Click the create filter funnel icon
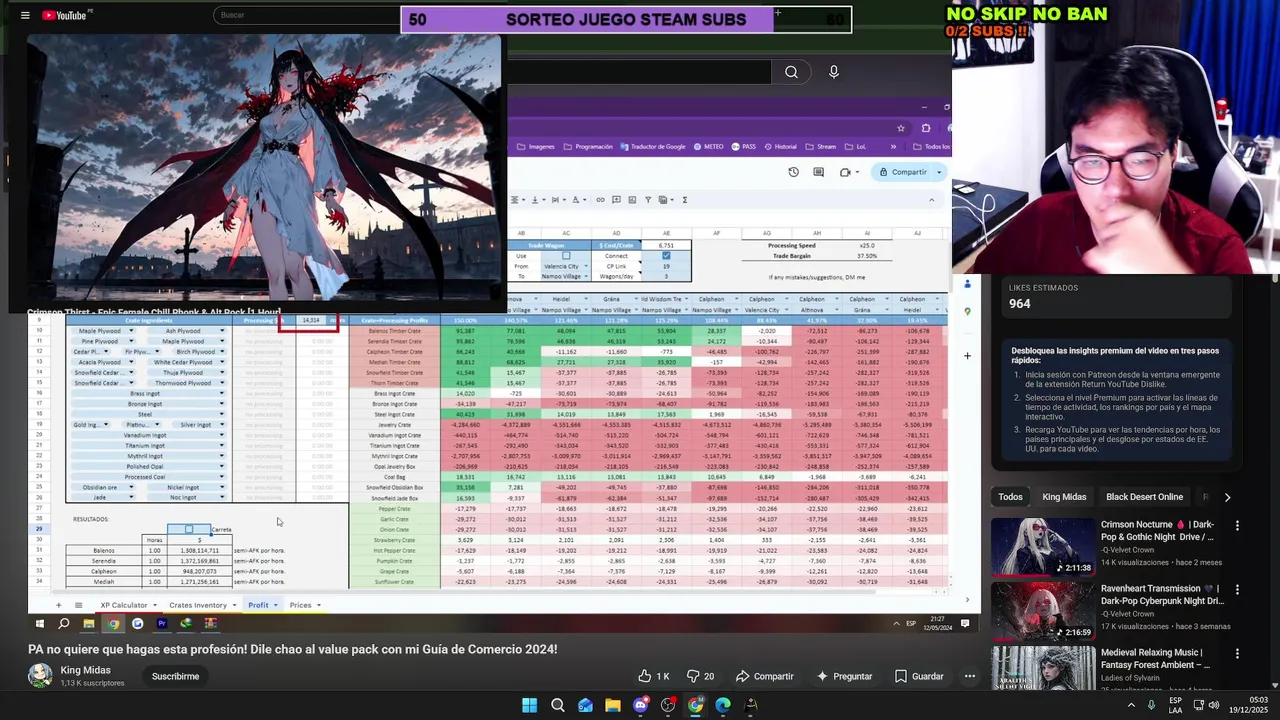This screenshot has height=720, width=1280. [x=648, y=200]
